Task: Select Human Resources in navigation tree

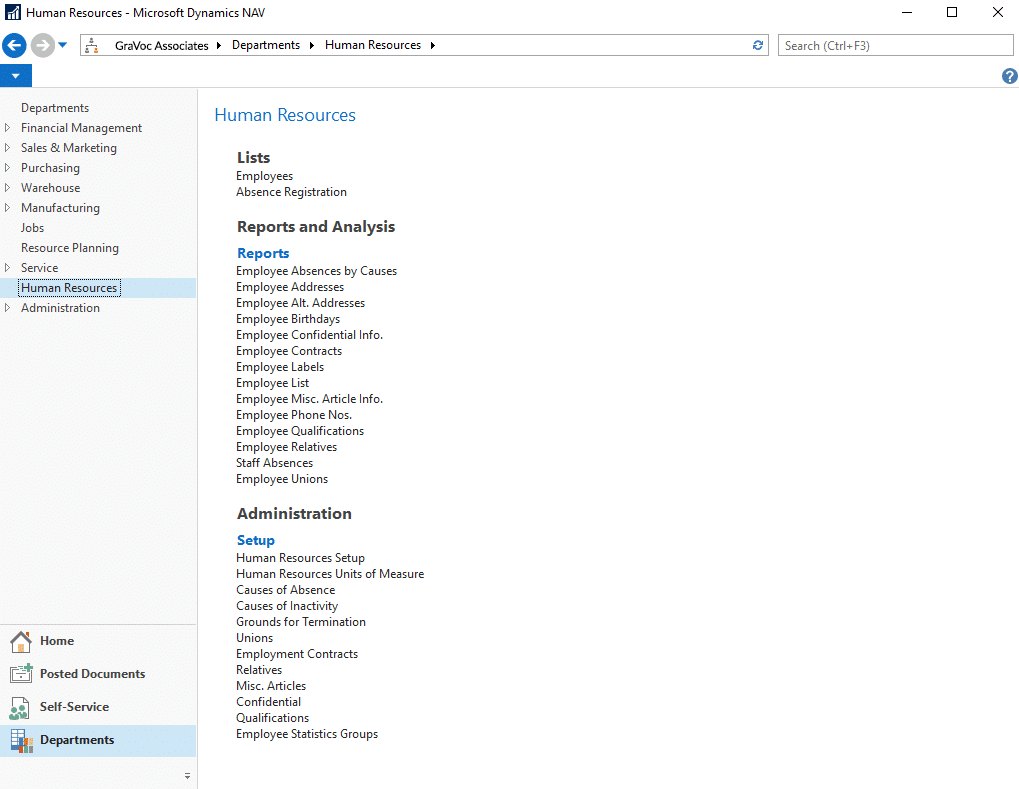Action: pos(69,288)
